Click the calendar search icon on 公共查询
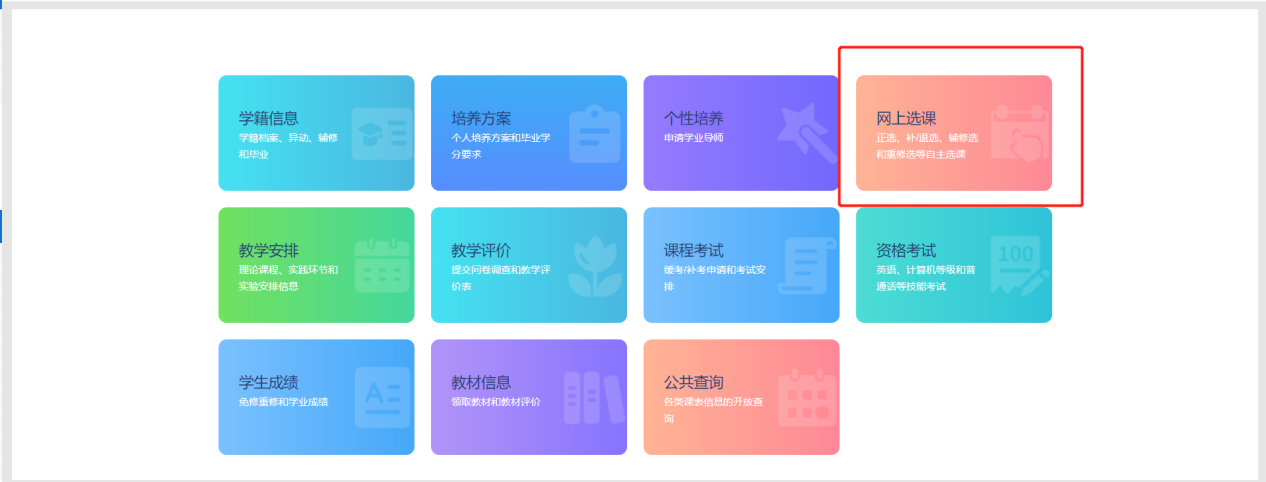This screenshot has width=1266, height=482. (806, 398)
